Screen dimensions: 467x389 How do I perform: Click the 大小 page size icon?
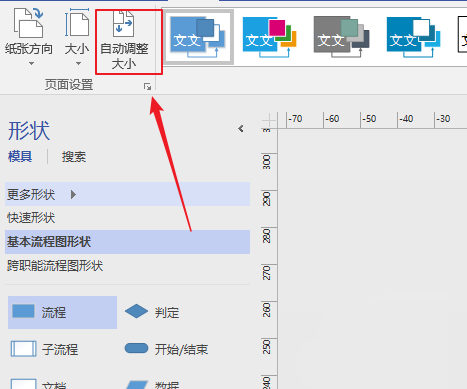point(77,23)
